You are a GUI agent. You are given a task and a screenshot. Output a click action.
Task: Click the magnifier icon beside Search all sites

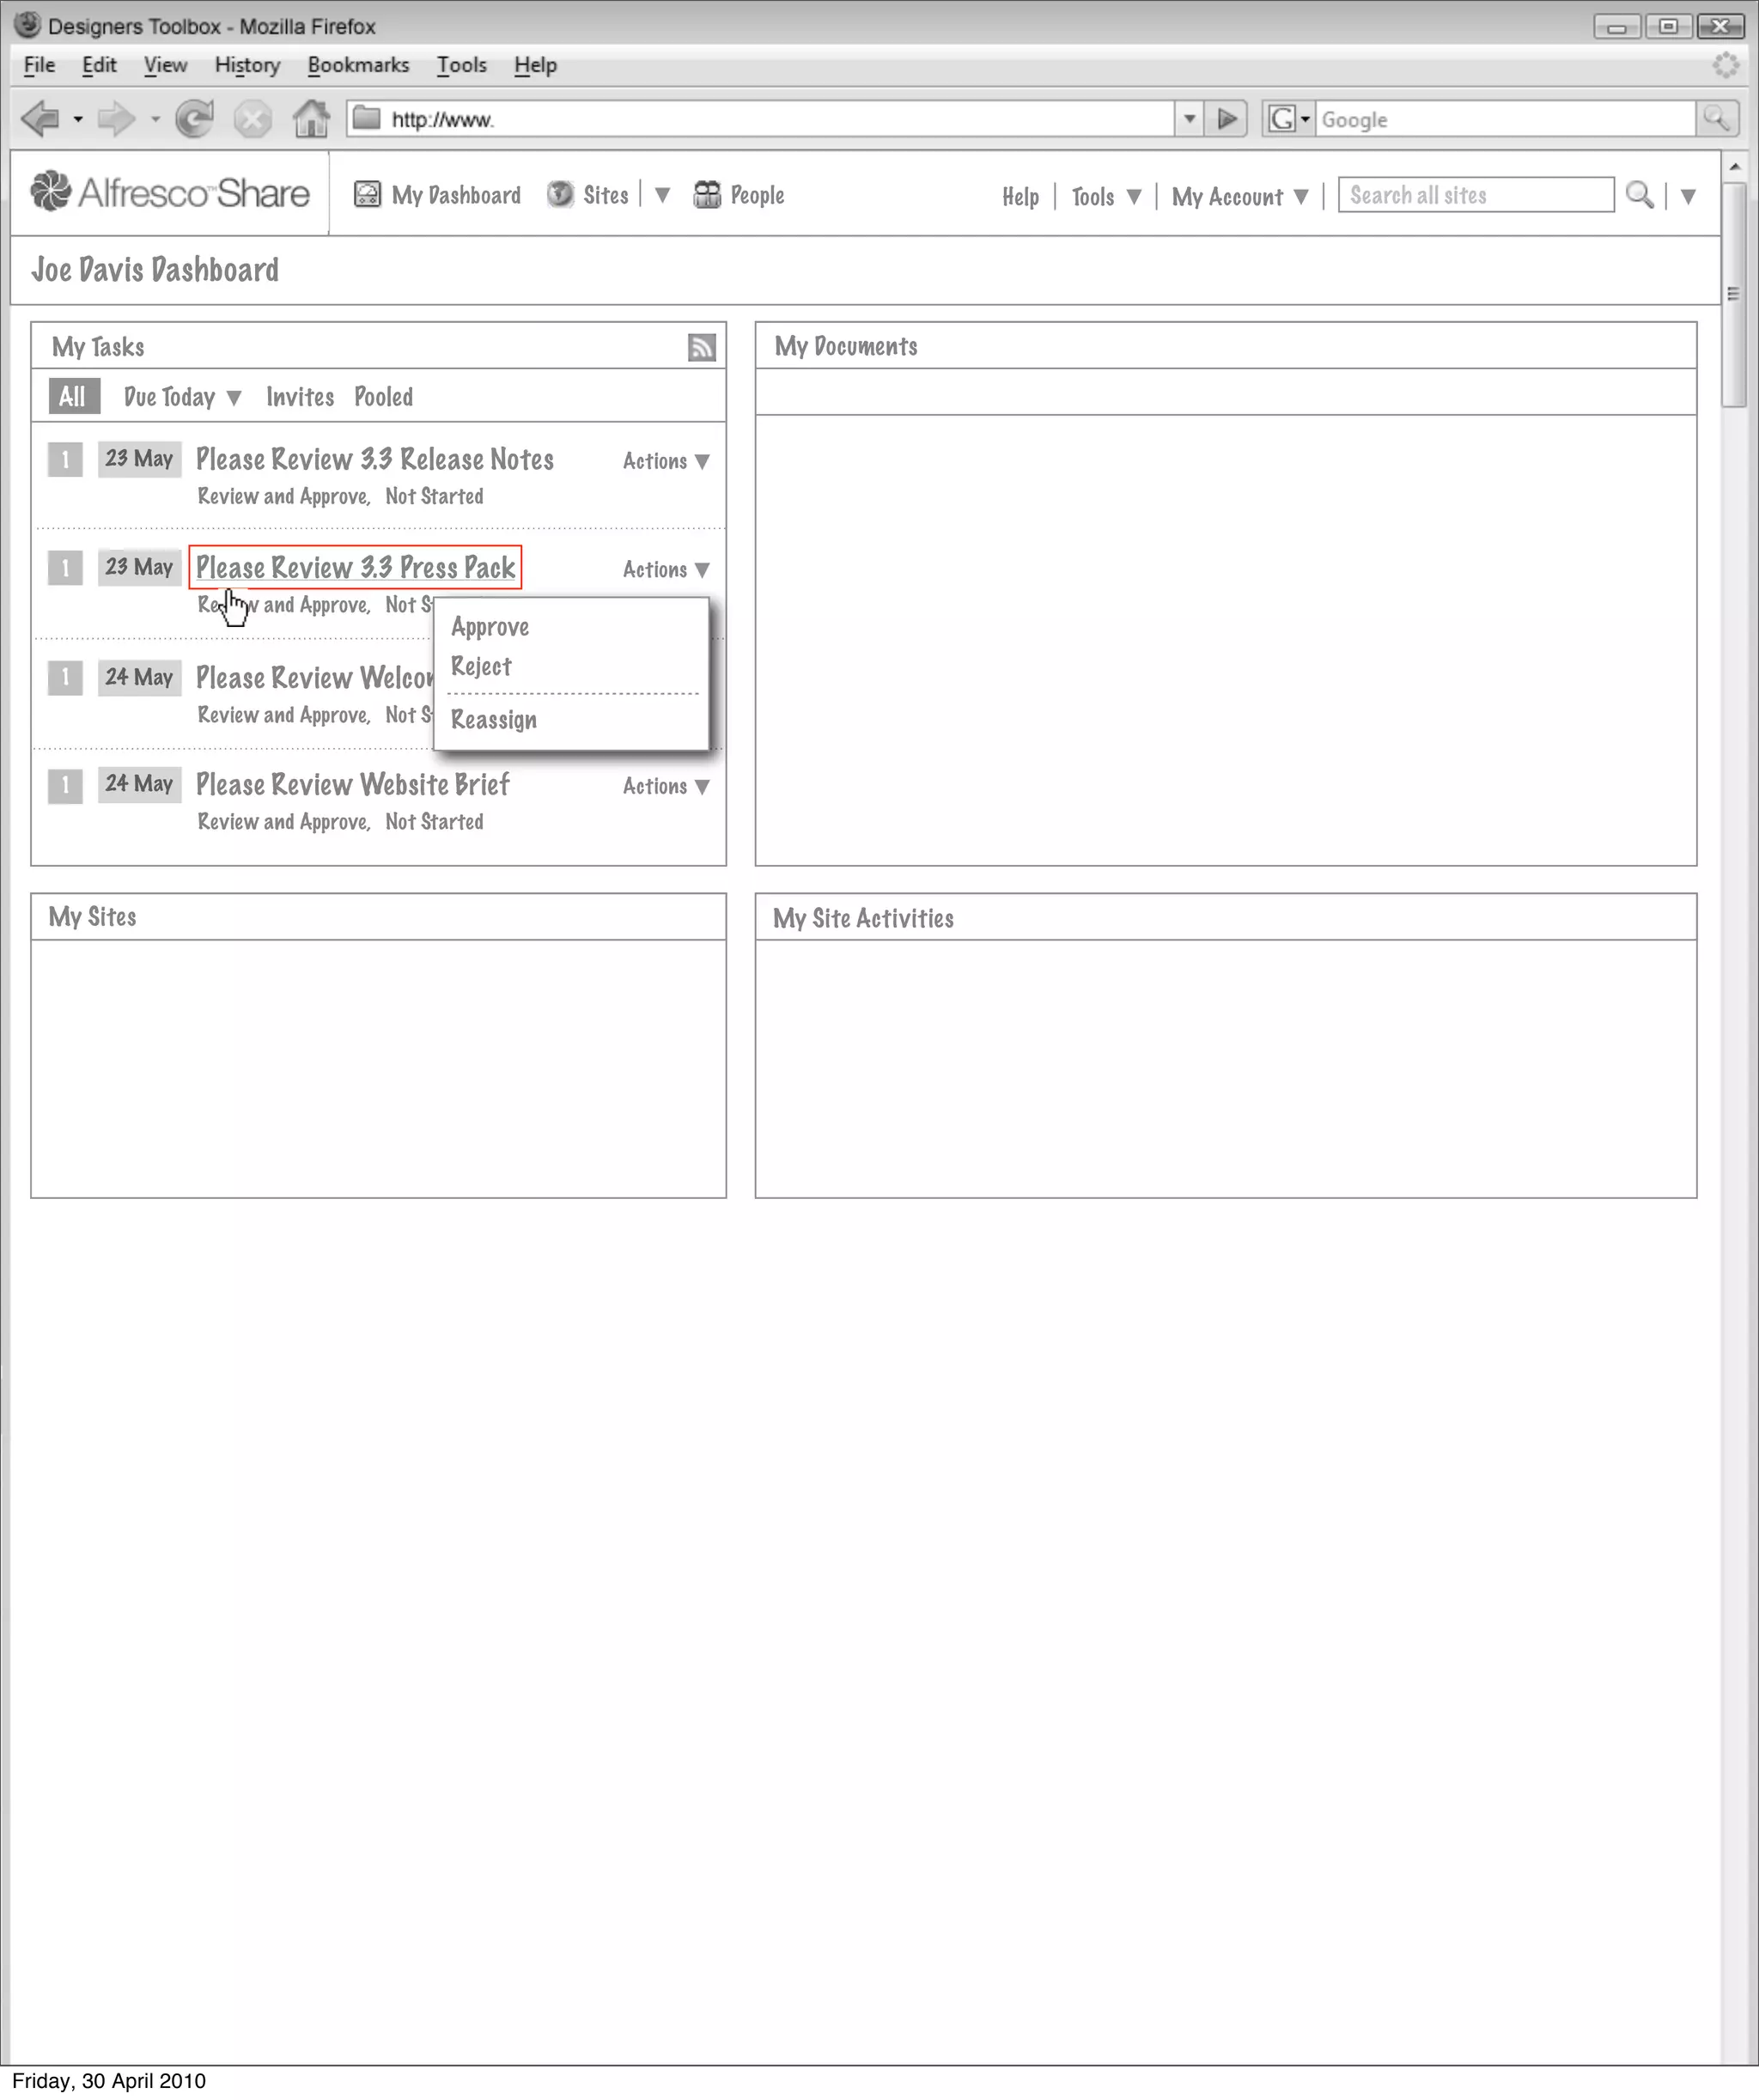[x=1638, y=195]
